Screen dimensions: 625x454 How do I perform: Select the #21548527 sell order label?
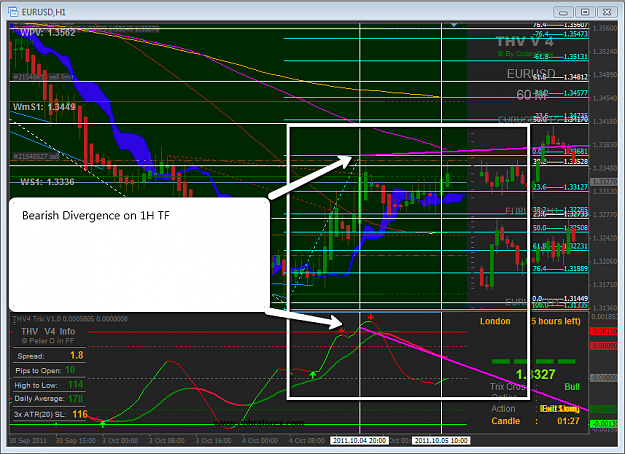[x=36, y=157]
